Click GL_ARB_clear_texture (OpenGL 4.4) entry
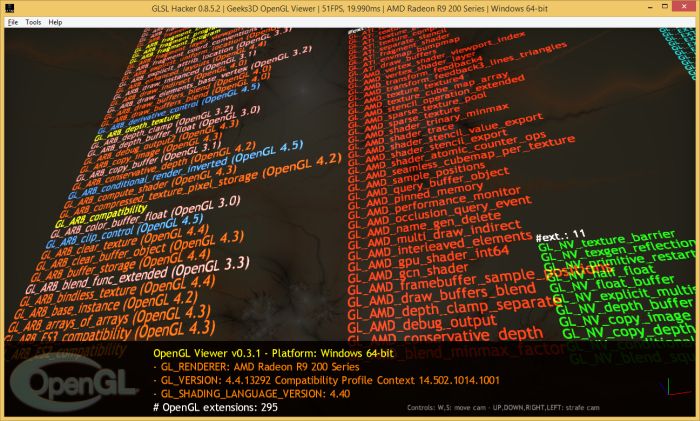 pyautogui.click(x=125, y=242)
